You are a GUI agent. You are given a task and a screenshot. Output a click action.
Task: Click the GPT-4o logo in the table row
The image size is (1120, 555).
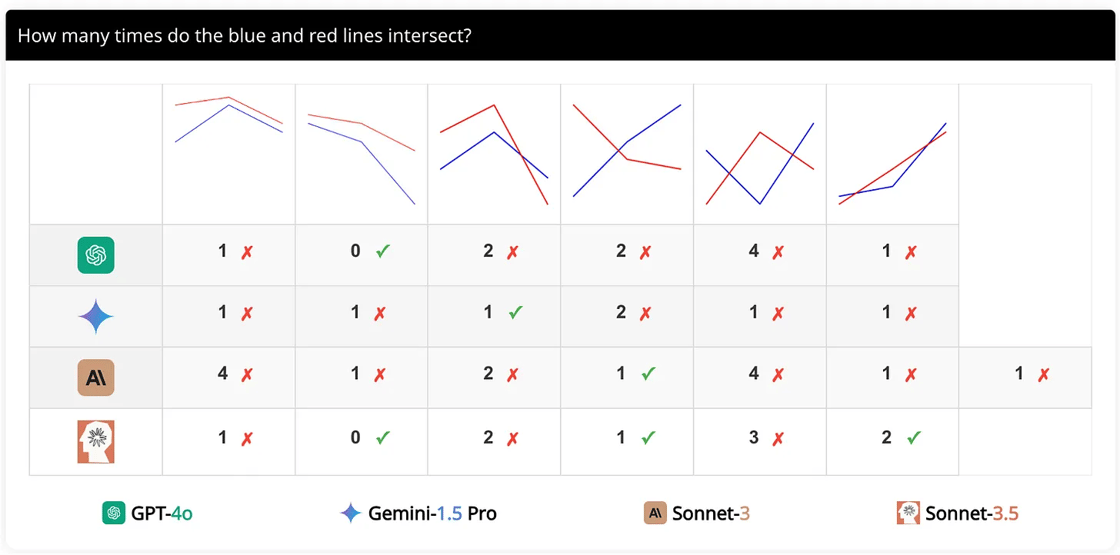(96, 255)
